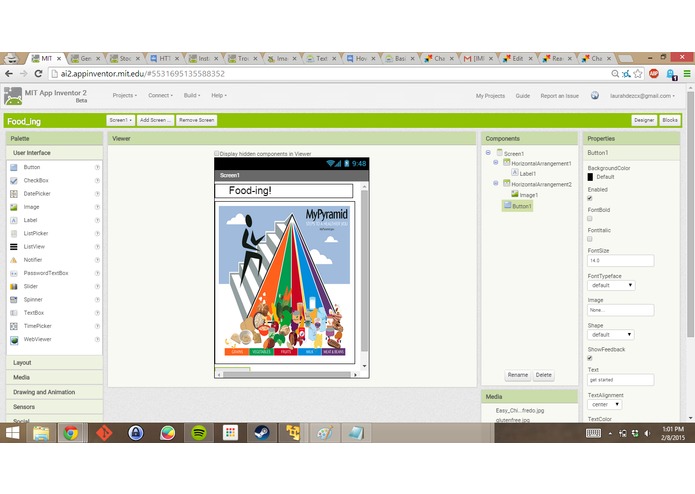Select the Slider palette icon
Image resolution: width=695 pixels, height=494 pixels.
pyautogui.click(x=14, y=287)
